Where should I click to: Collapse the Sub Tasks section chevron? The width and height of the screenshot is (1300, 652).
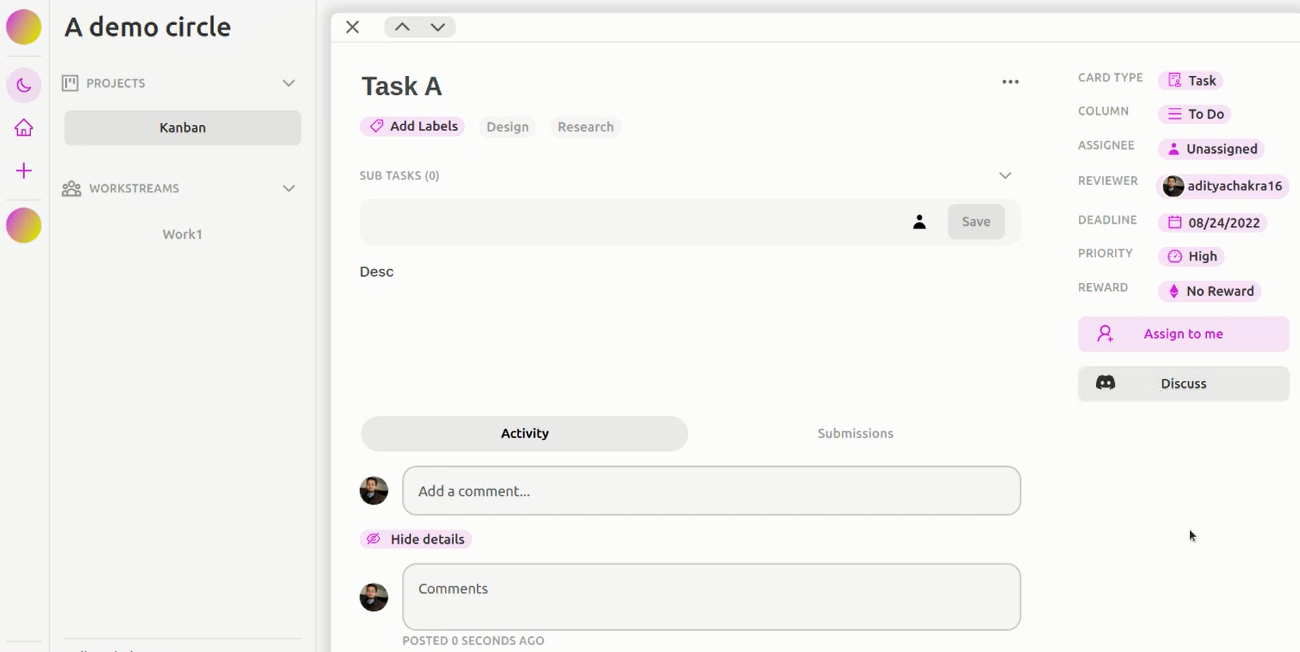point(1005,175)
